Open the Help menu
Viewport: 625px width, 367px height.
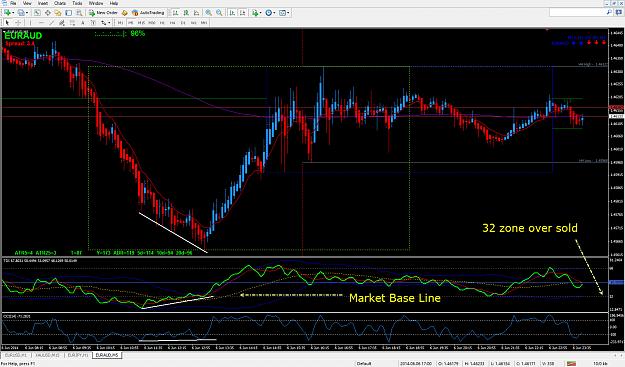(114, 3)
